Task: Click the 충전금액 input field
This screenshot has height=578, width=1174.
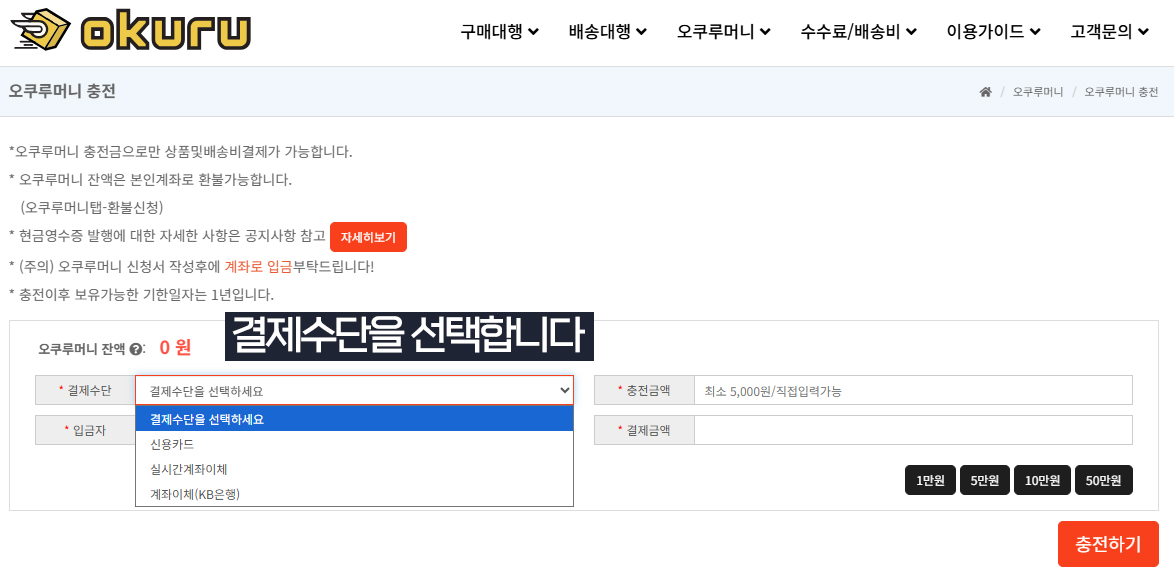Action: (913, 390)
